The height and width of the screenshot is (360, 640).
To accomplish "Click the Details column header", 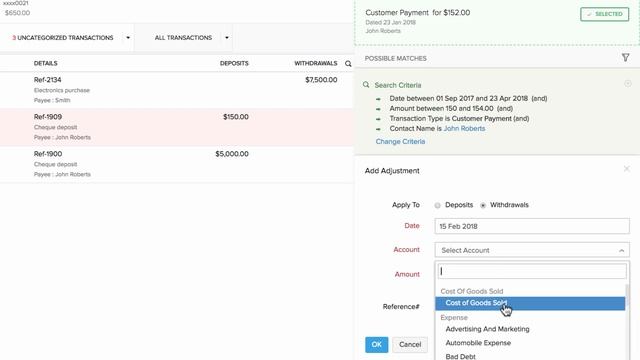I will coord(46,63).
